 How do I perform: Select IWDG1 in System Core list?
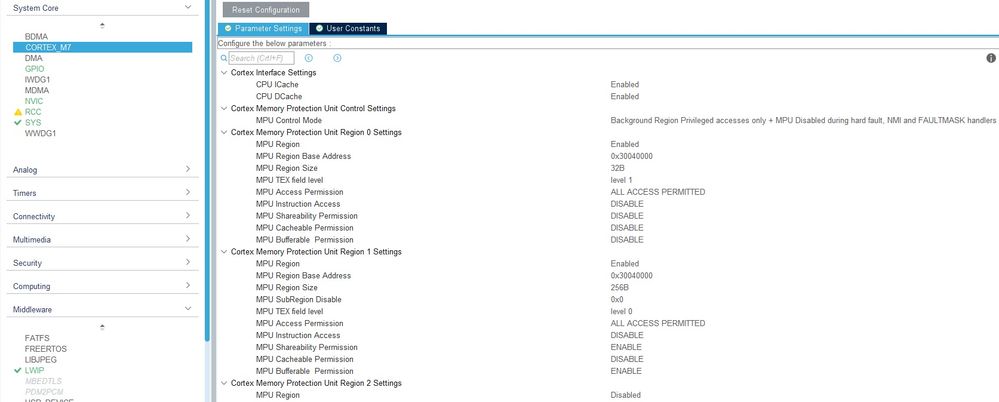(37, 80)
